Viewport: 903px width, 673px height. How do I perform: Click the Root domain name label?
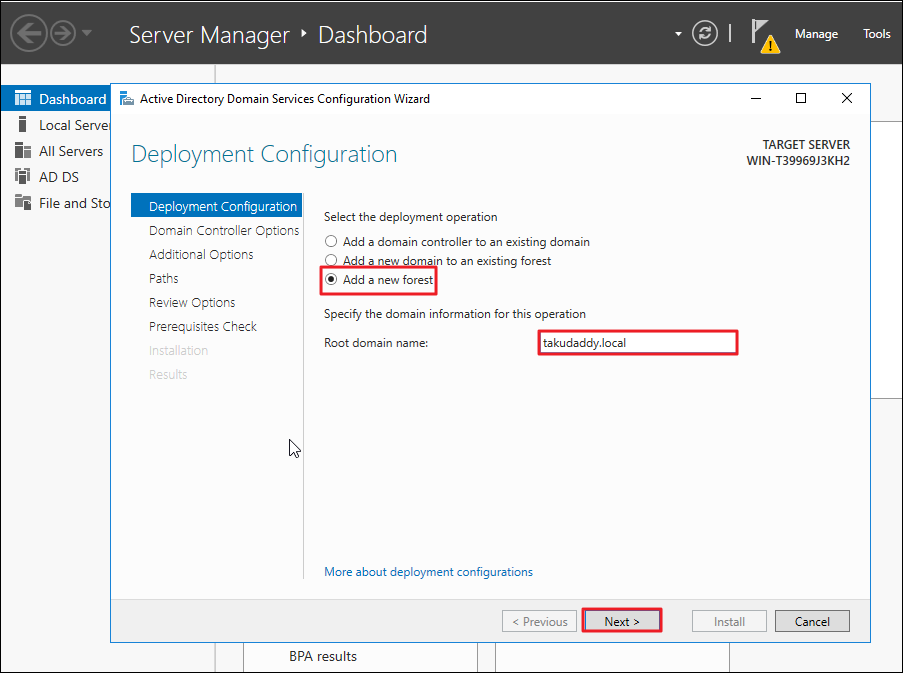coord(376,343)
